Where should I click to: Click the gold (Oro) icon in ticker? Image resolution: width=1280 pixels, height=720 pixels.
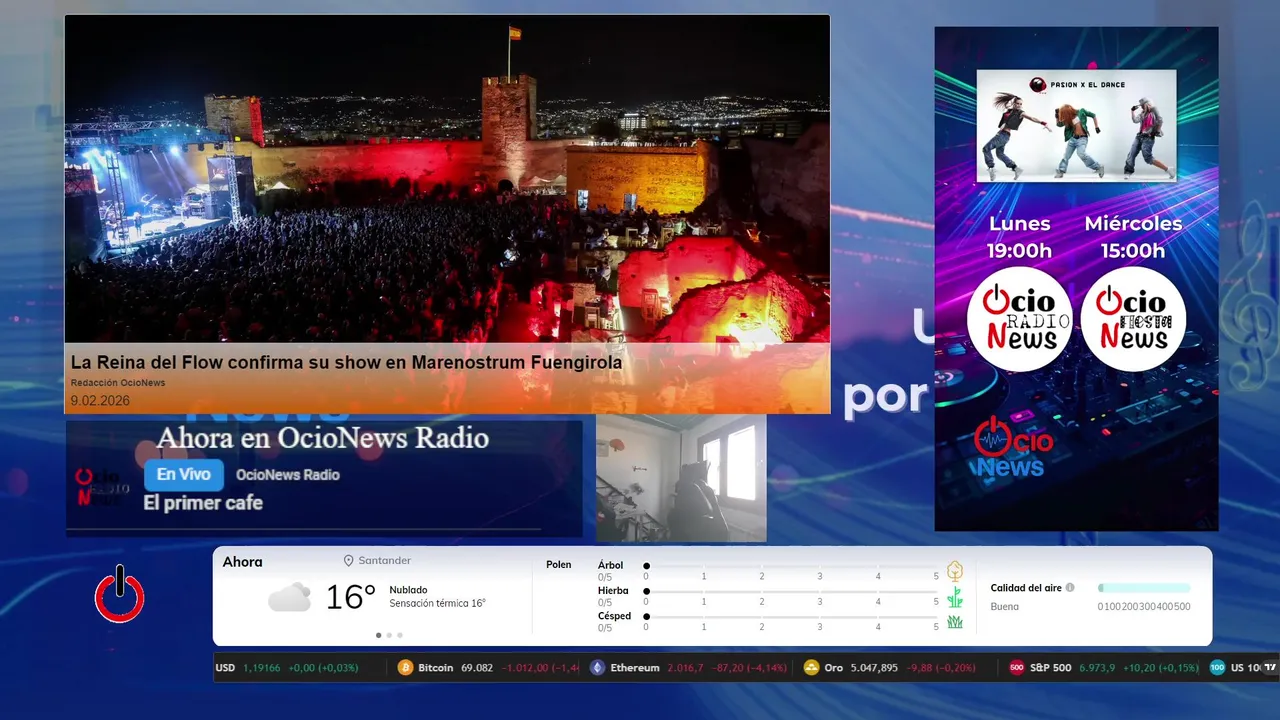click(811, 668)
